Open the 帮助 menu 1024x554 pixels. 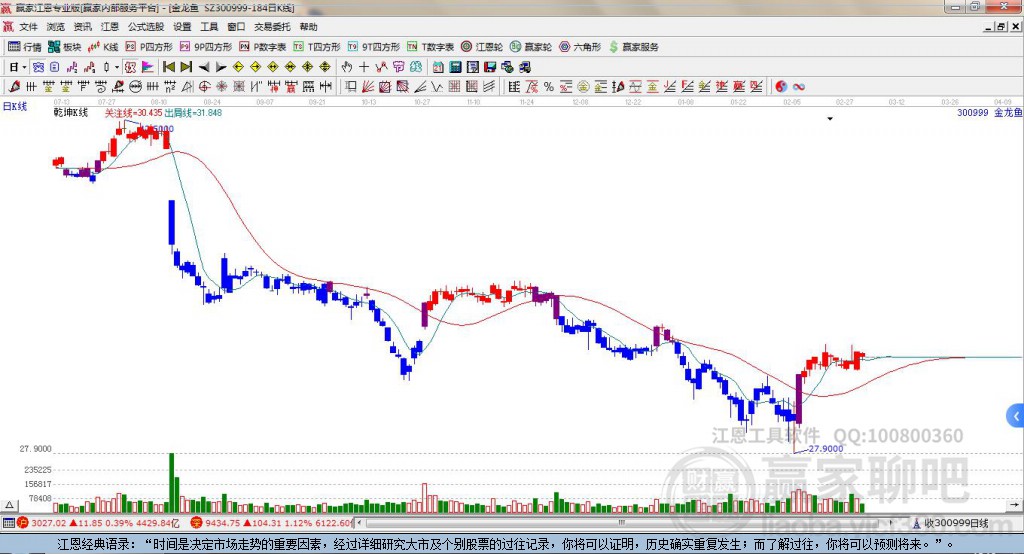tap(308, 27)
